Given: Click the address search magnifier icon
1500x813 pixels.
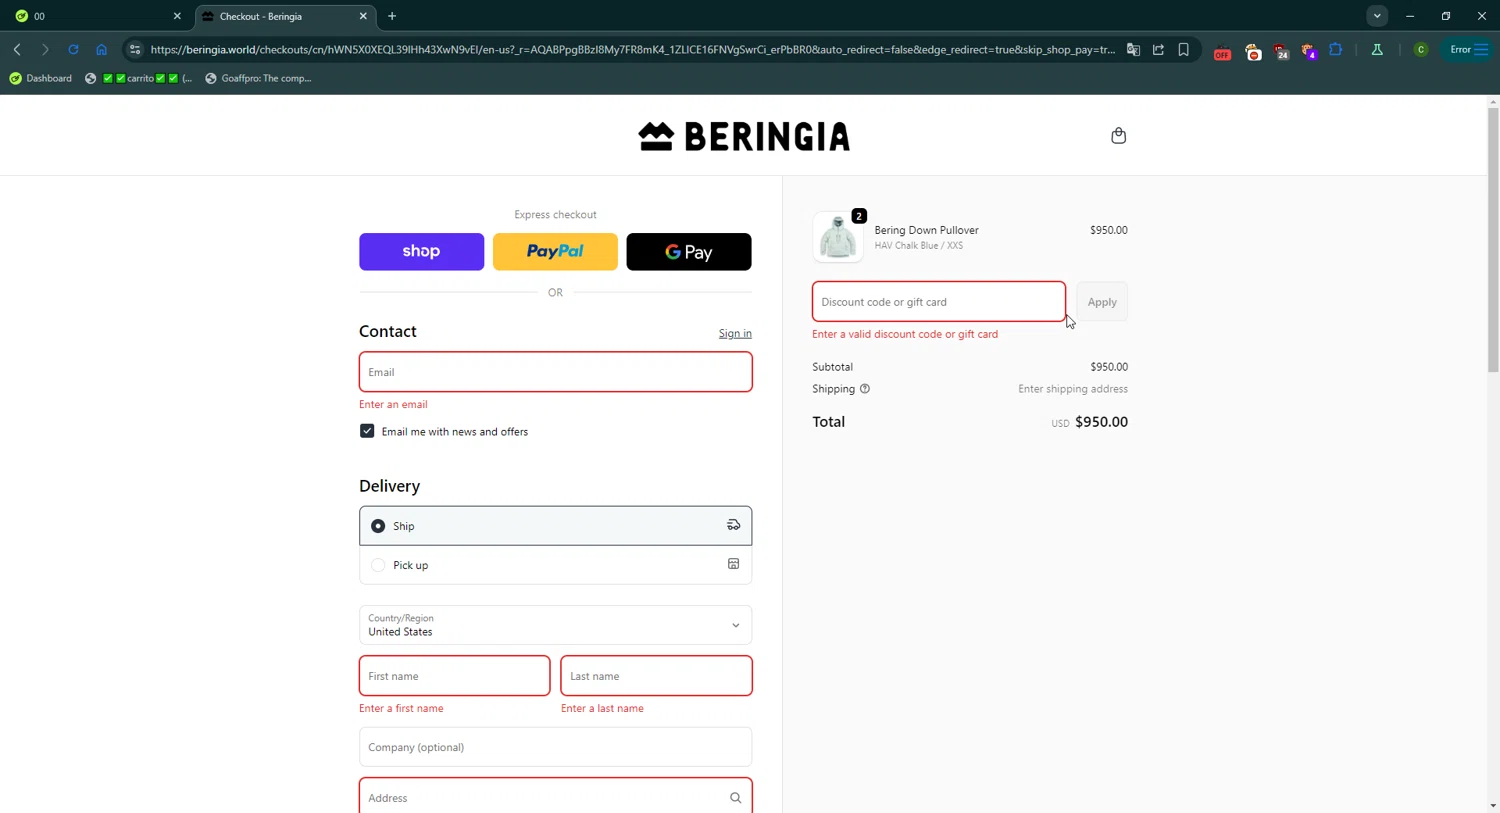Looking at the screenshot, I should click(x=735, y=798).
